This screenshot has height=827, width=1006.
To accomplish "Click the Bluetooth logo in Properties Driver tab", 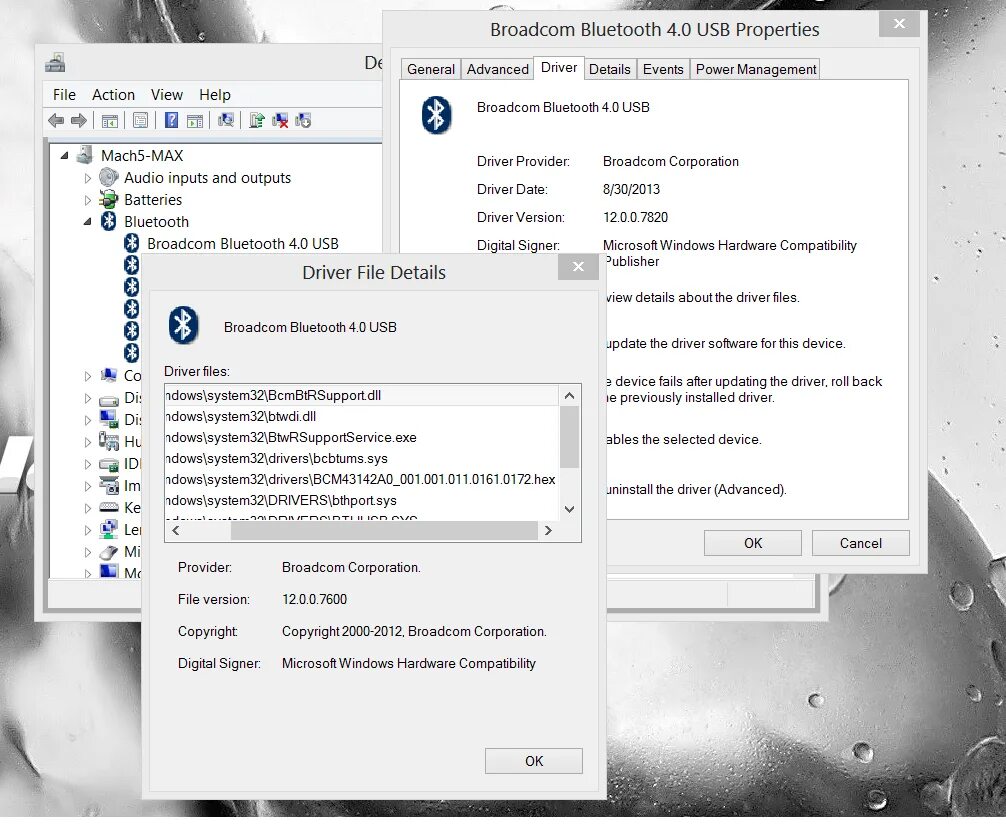I will (436, 115).
